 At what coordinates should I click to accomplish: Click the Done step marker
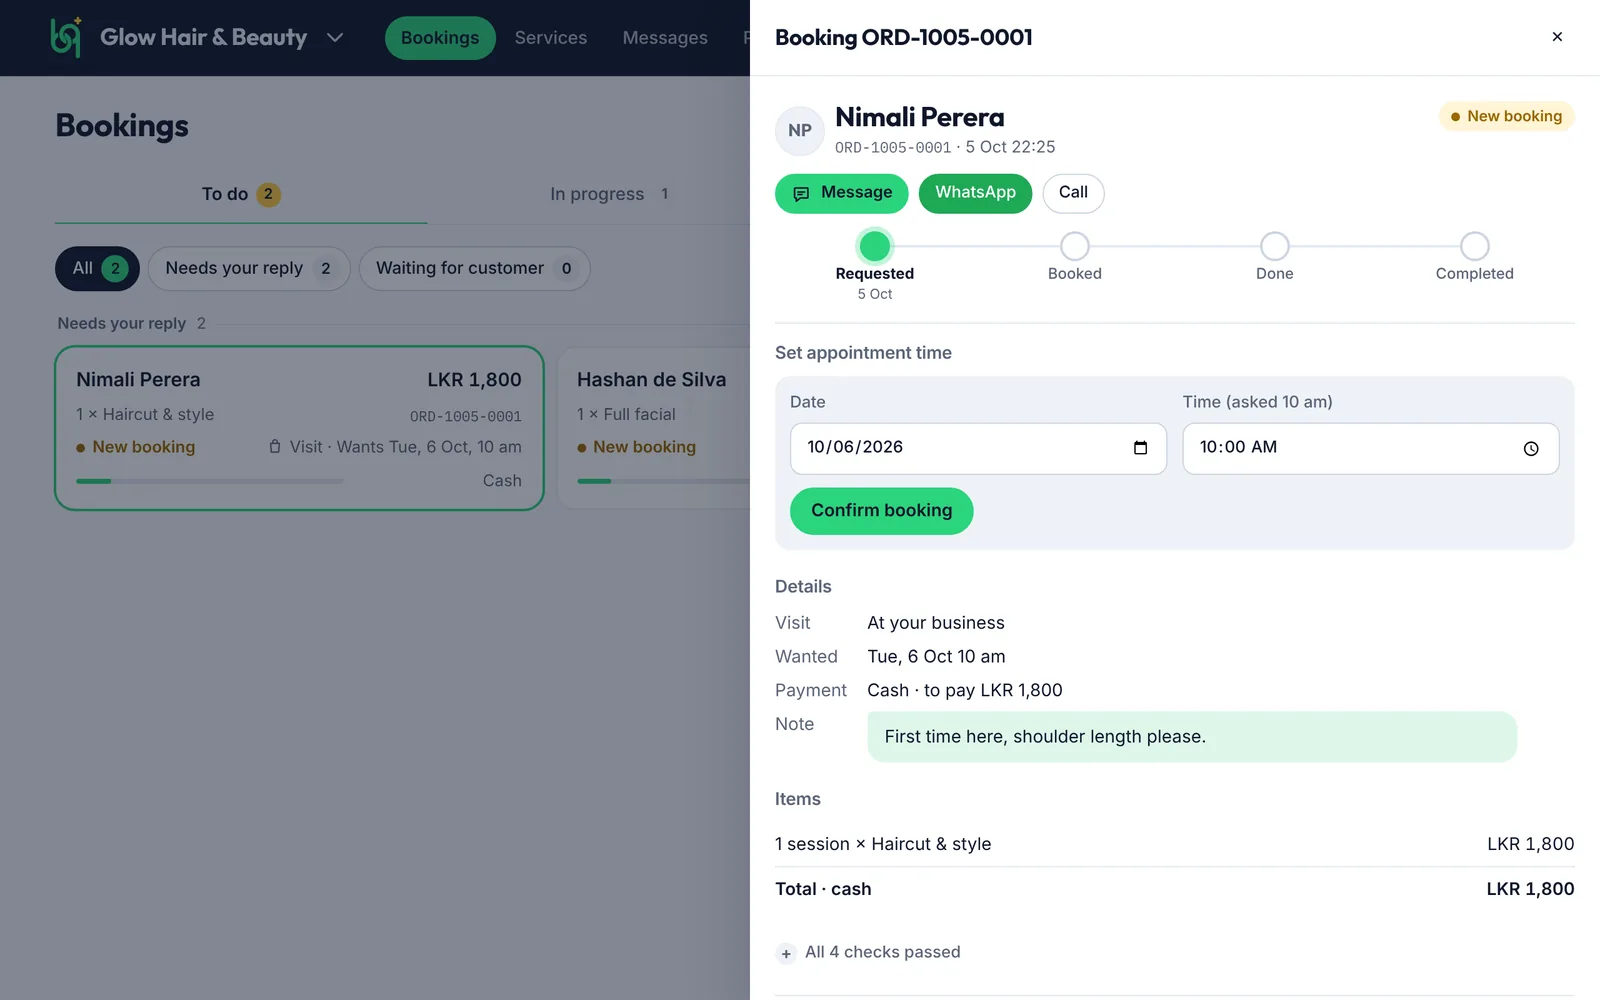pos(1275,246)
